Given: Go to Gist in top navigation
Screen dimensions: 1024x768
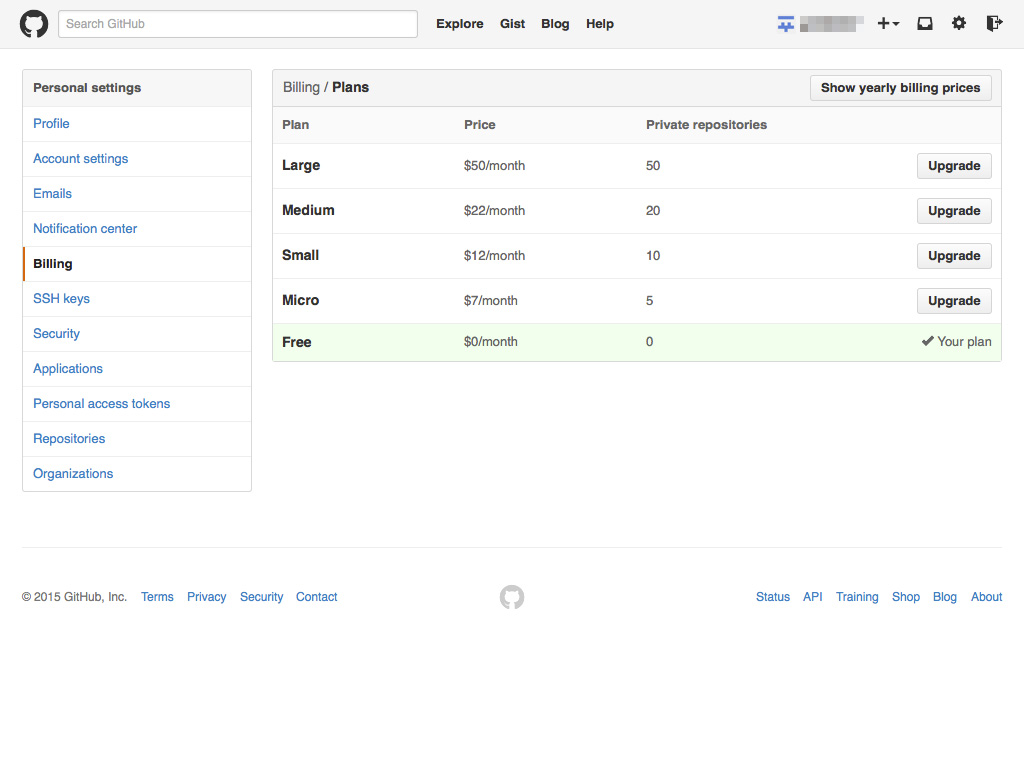Looking at the screenshot, I should click(512, 24).
